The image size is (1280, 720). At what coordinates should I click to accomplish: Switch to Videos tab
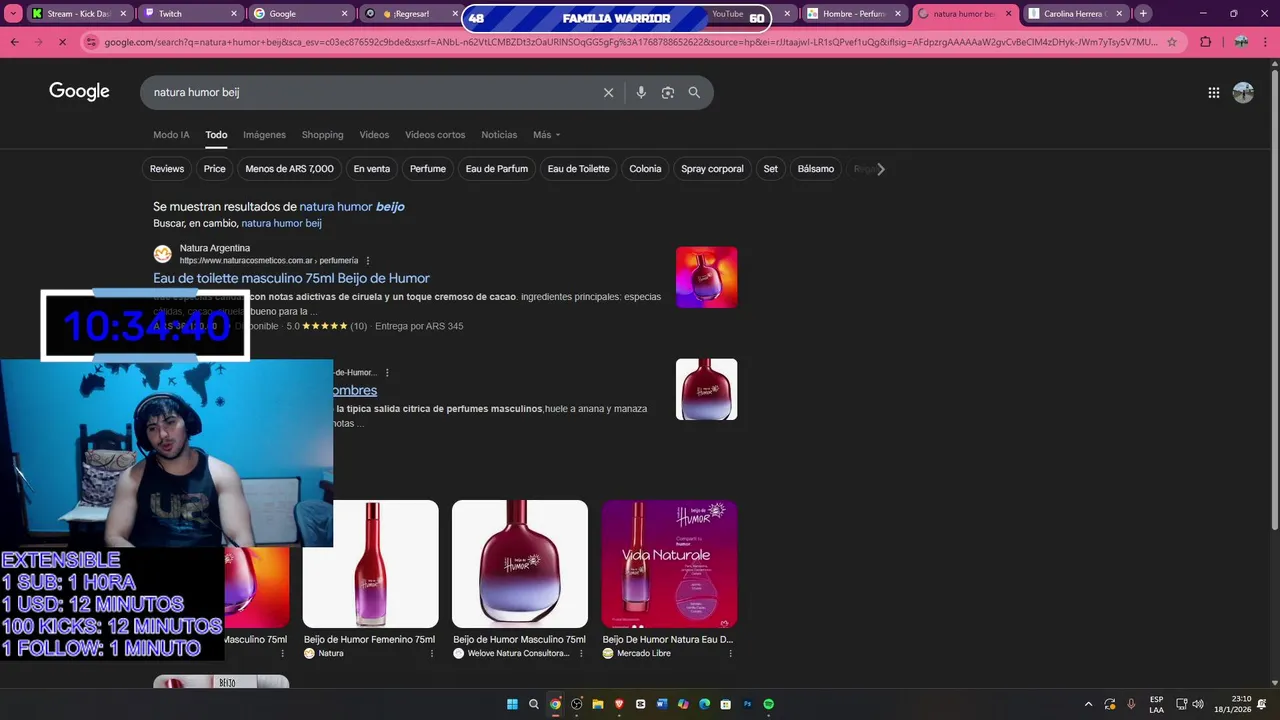pos(374,135)
